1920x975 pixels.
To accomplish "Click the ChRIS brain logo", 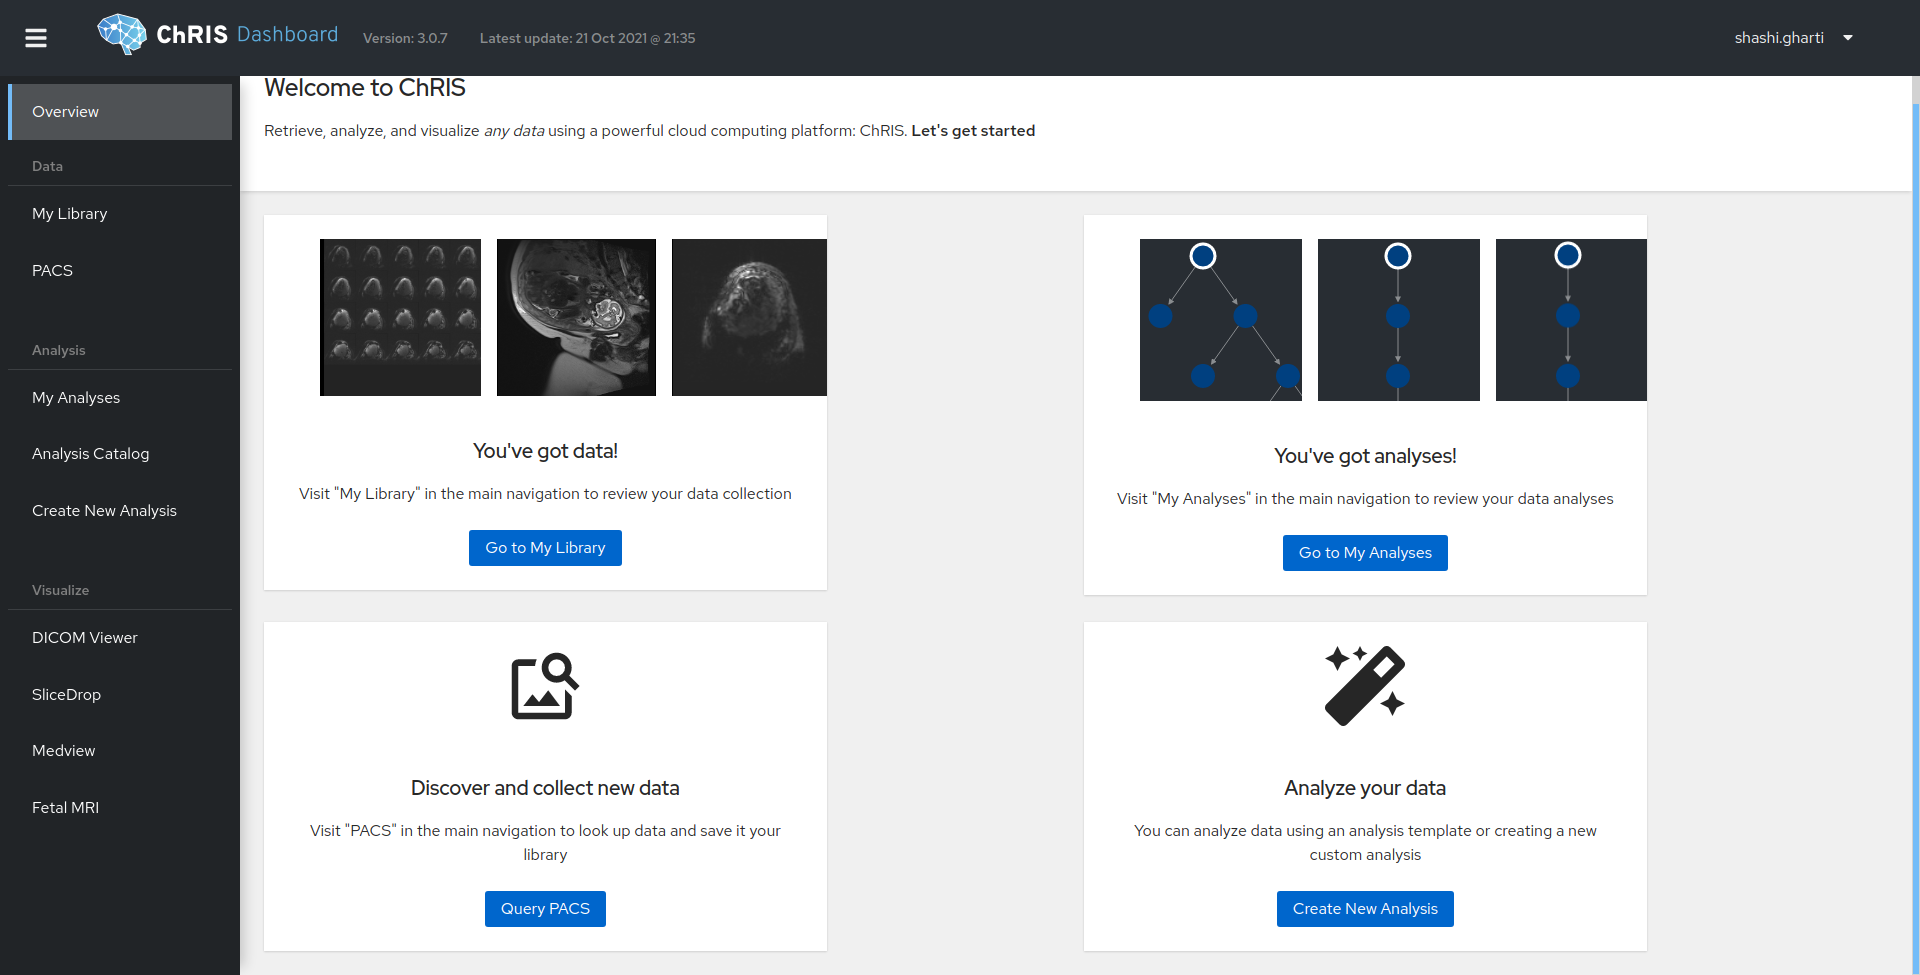I will point(122,33).
